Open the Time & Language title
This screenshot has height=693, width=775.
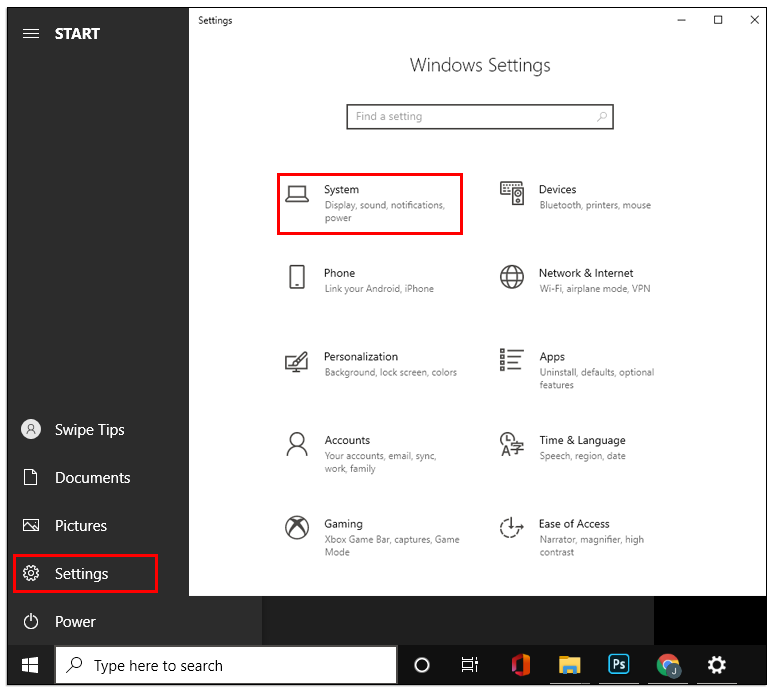(x=582, y=440)
